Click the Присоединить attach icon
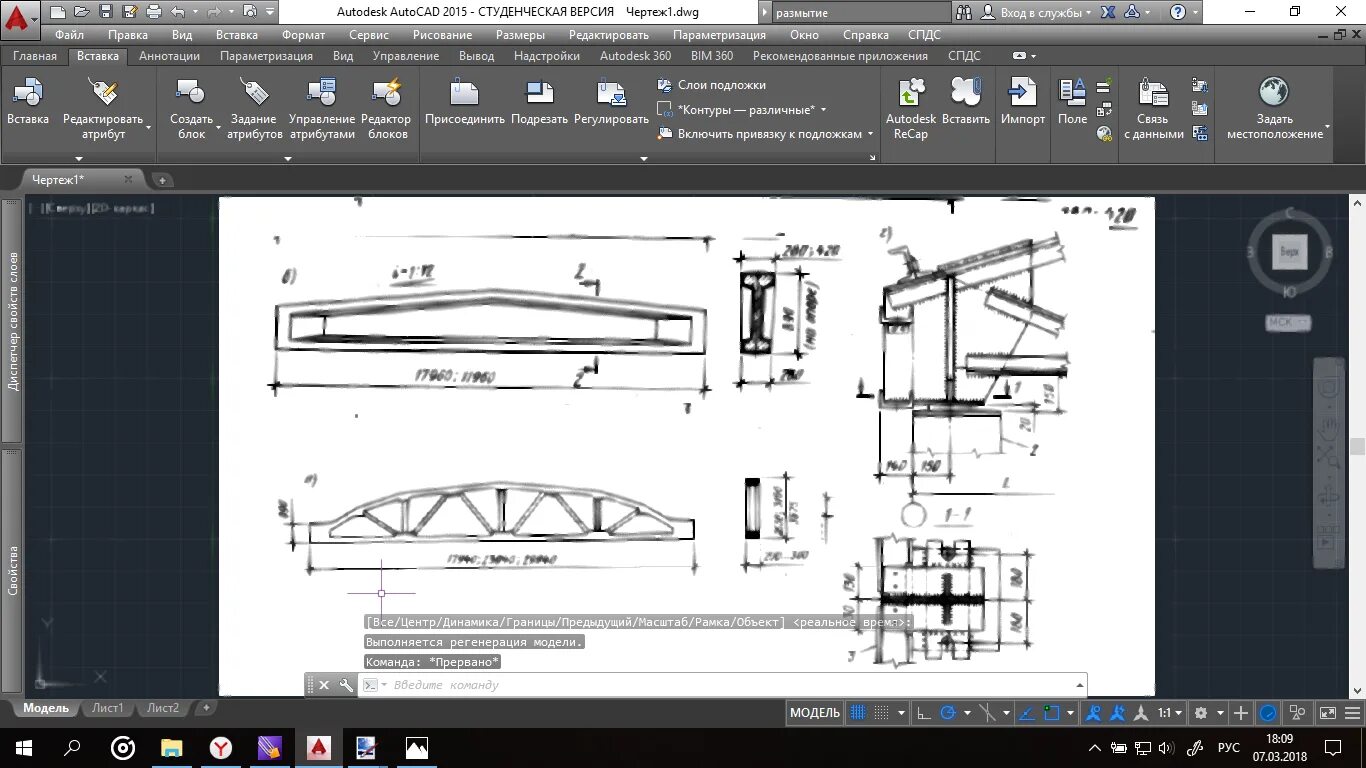This screenshot has height=768, width=1366. 464,104
